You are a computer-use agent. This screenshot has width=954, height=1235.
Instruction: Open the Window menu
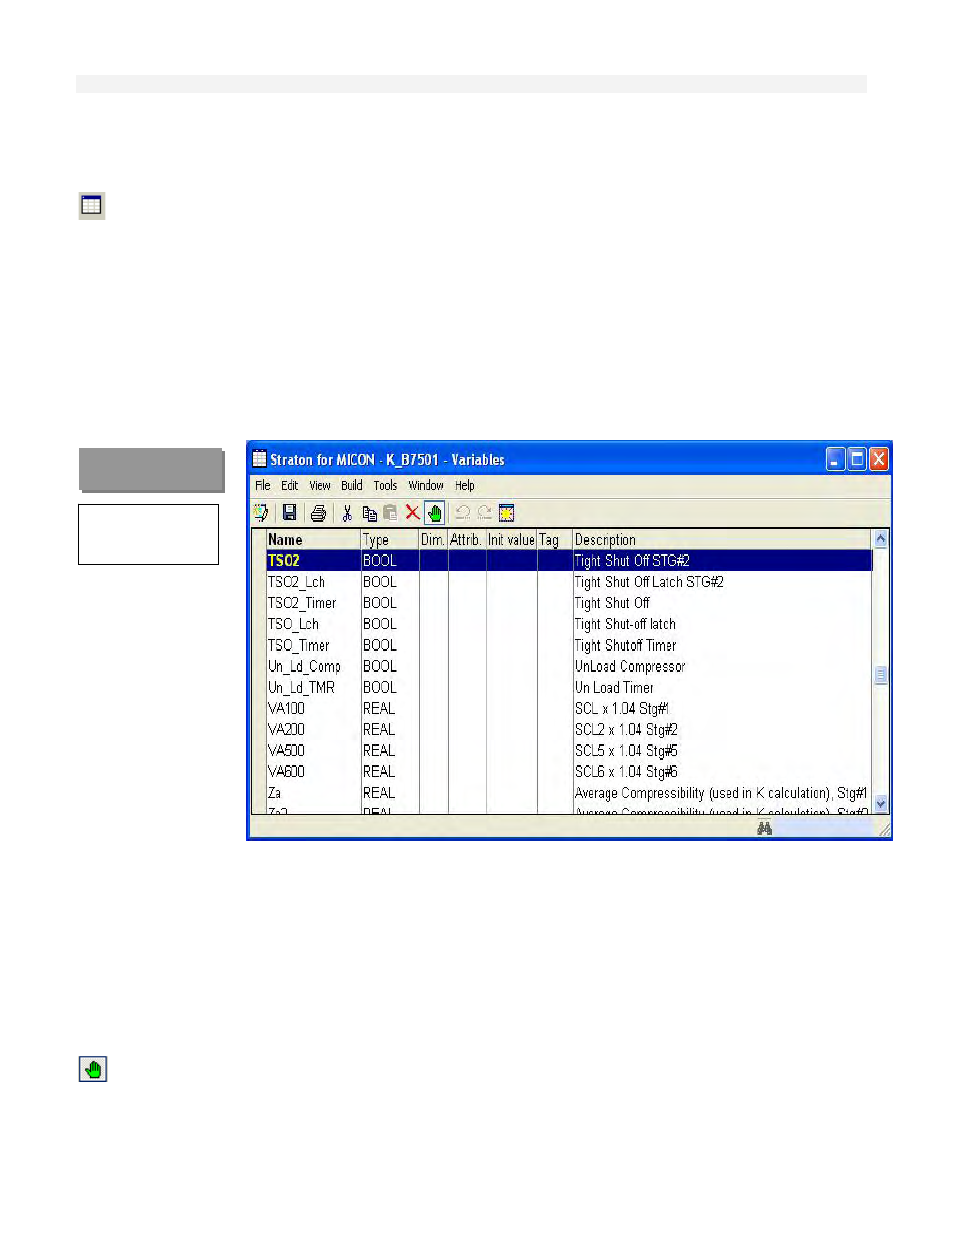(426, 485)
